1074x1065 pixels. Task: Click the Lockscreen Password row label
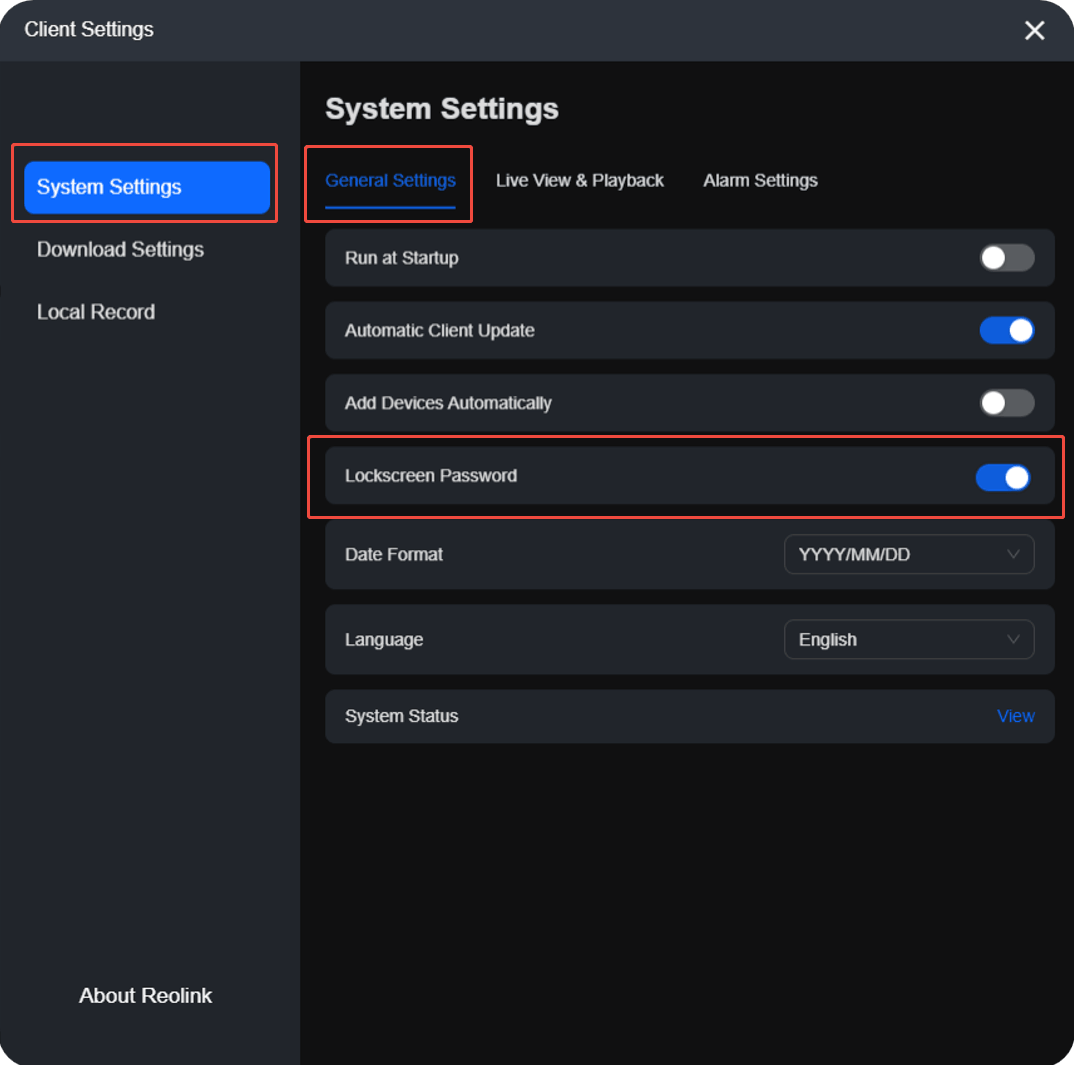[x=431, y=476]
